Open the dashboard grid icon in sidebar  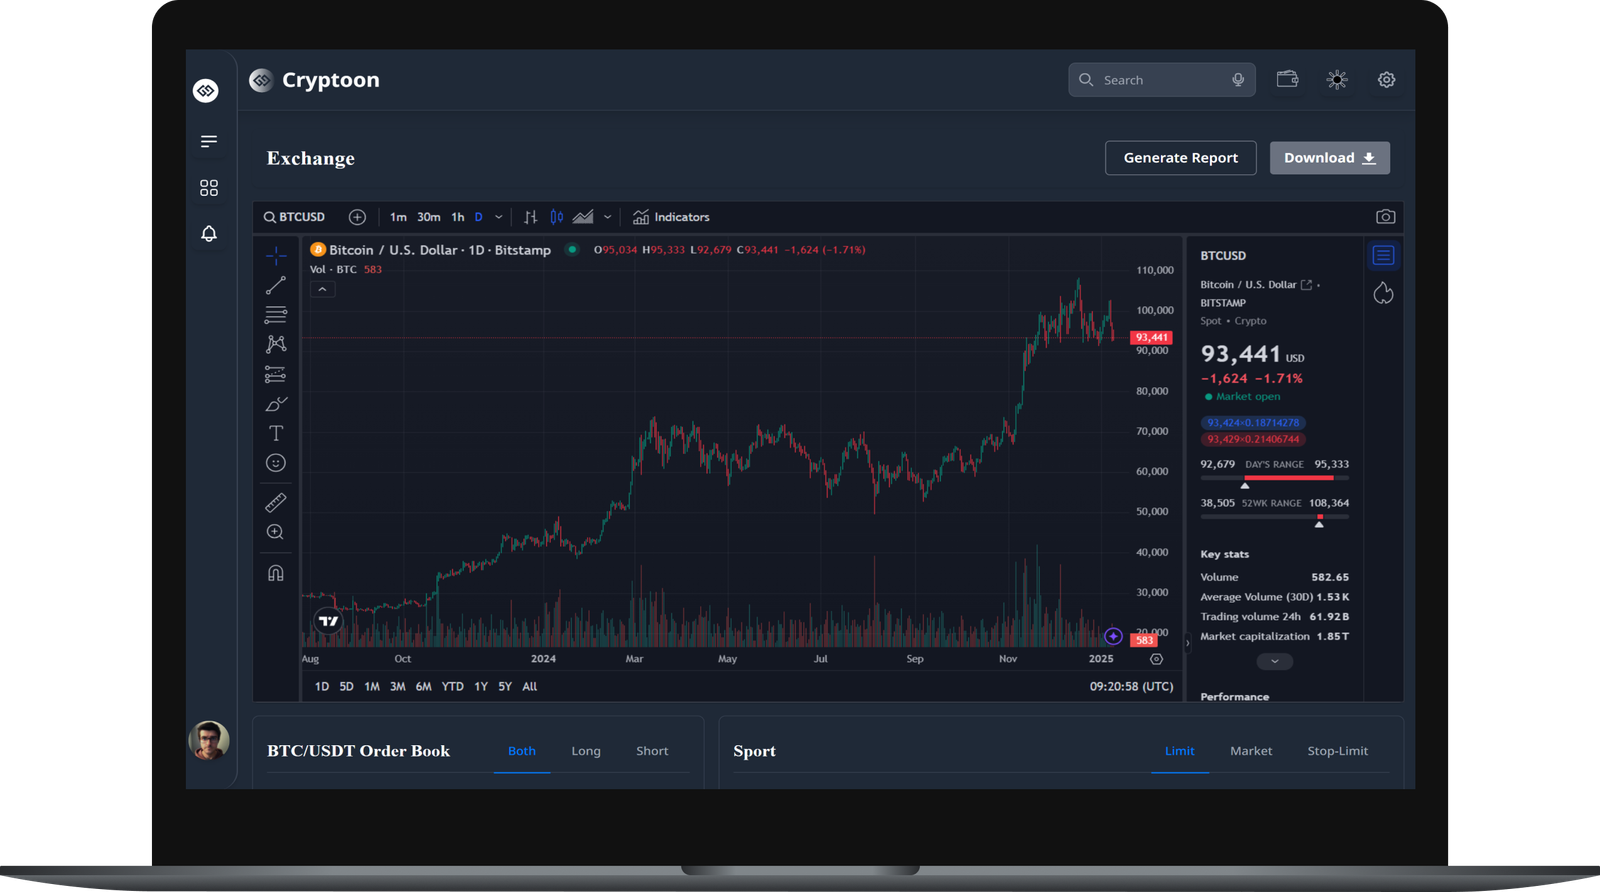coord(208,188)
